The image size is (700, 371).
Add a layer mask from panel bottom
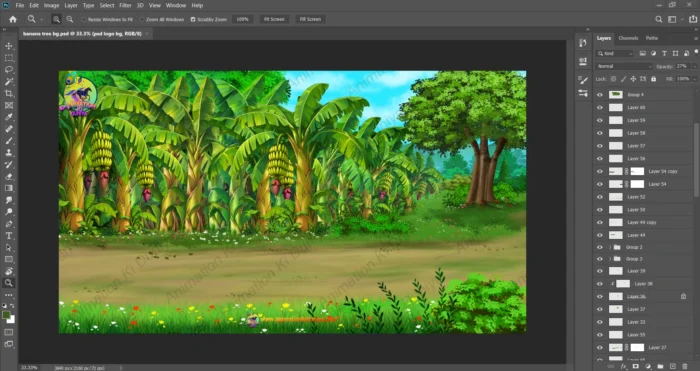(636, 367)
